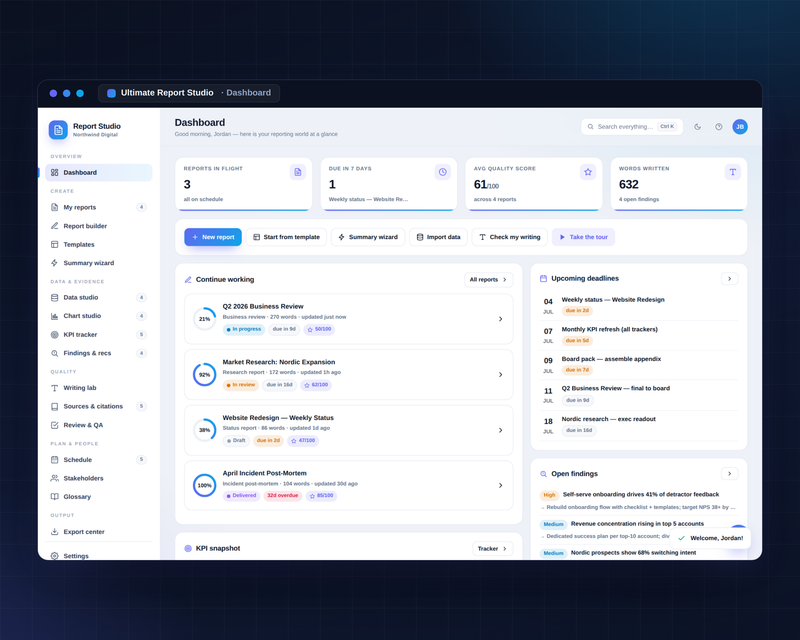Open Writing lab in the sidebar
The width and height of the screenshot is (800, 640).
pyautogui.click(x=98, y=388)
